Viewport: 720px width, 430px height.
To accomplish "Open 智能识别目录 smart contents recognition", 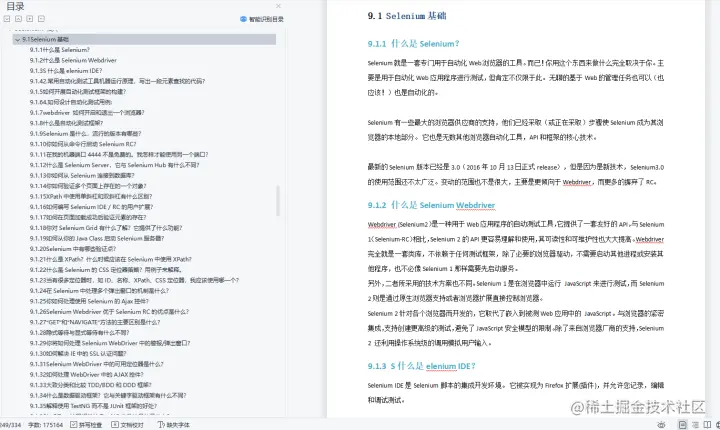I will coord(262,19).
